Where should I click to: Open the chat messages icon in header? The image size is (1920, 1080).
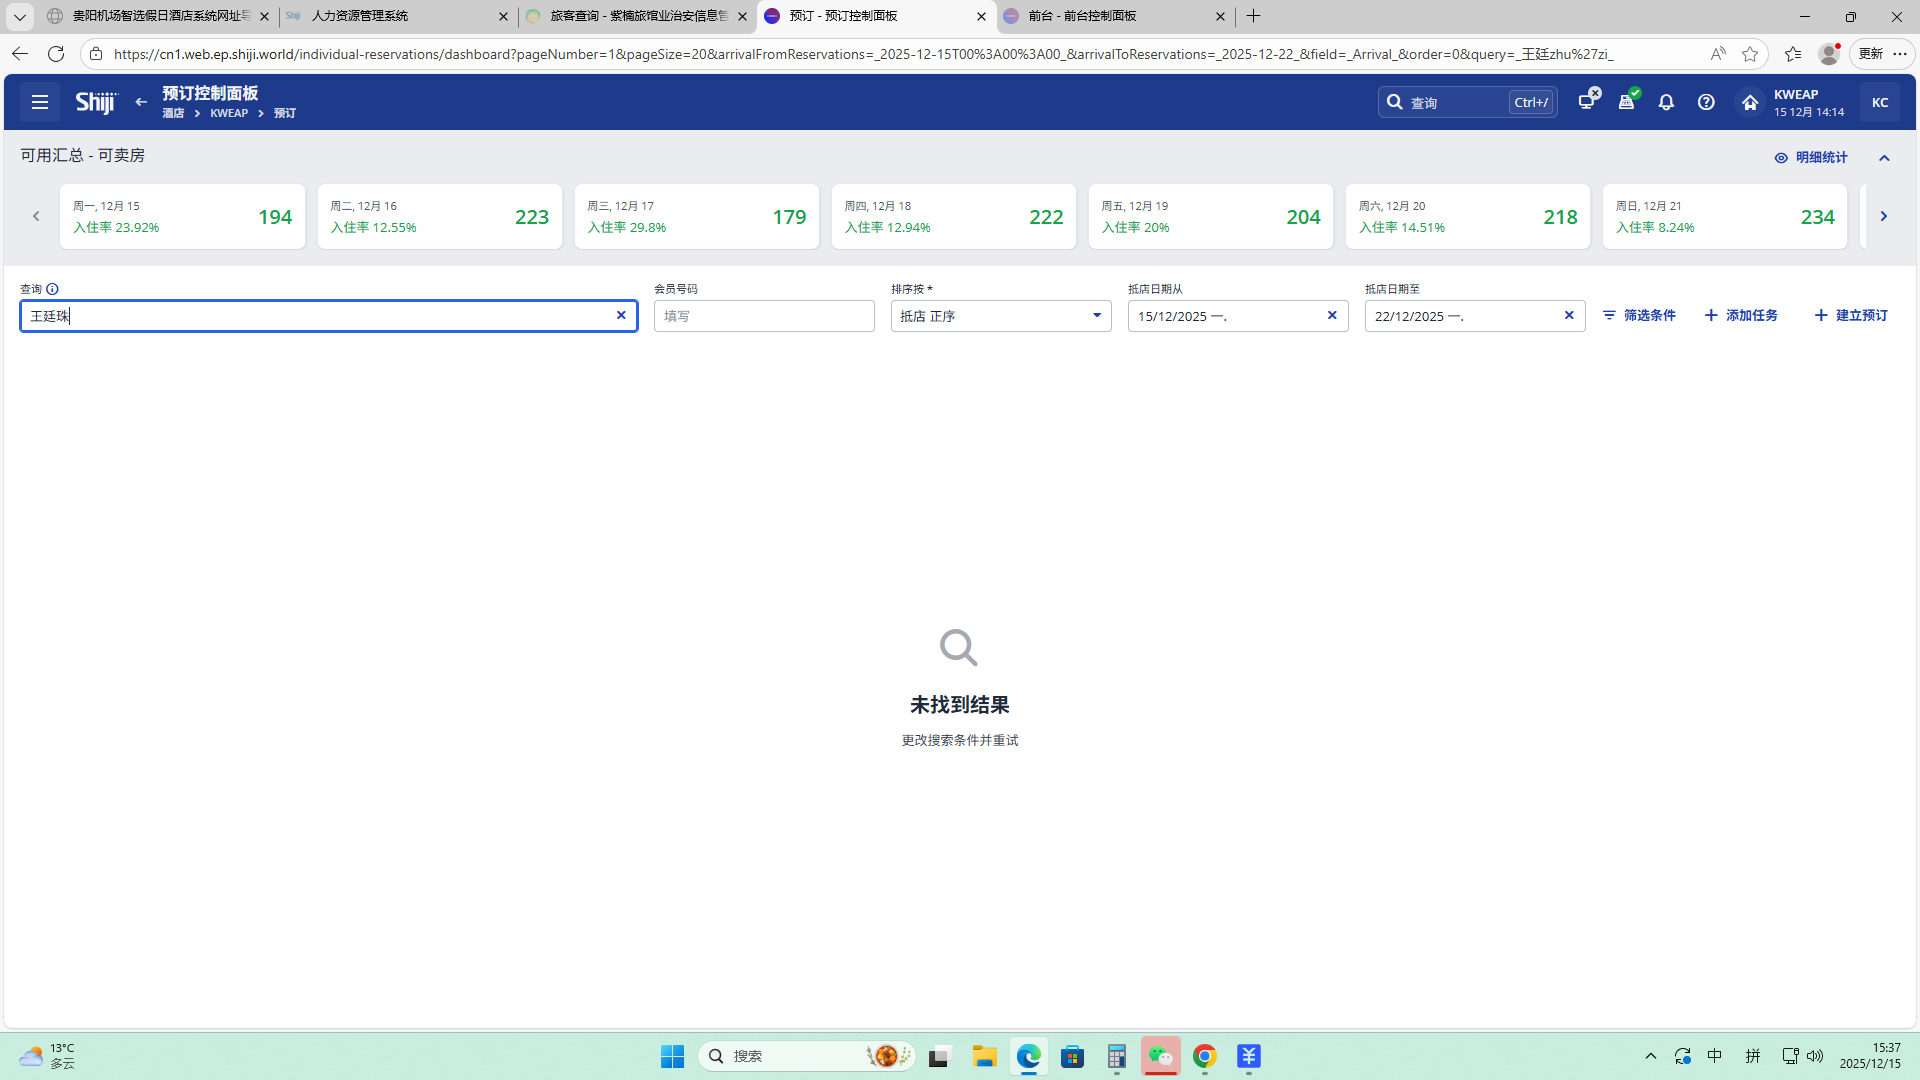[1587, 101]
